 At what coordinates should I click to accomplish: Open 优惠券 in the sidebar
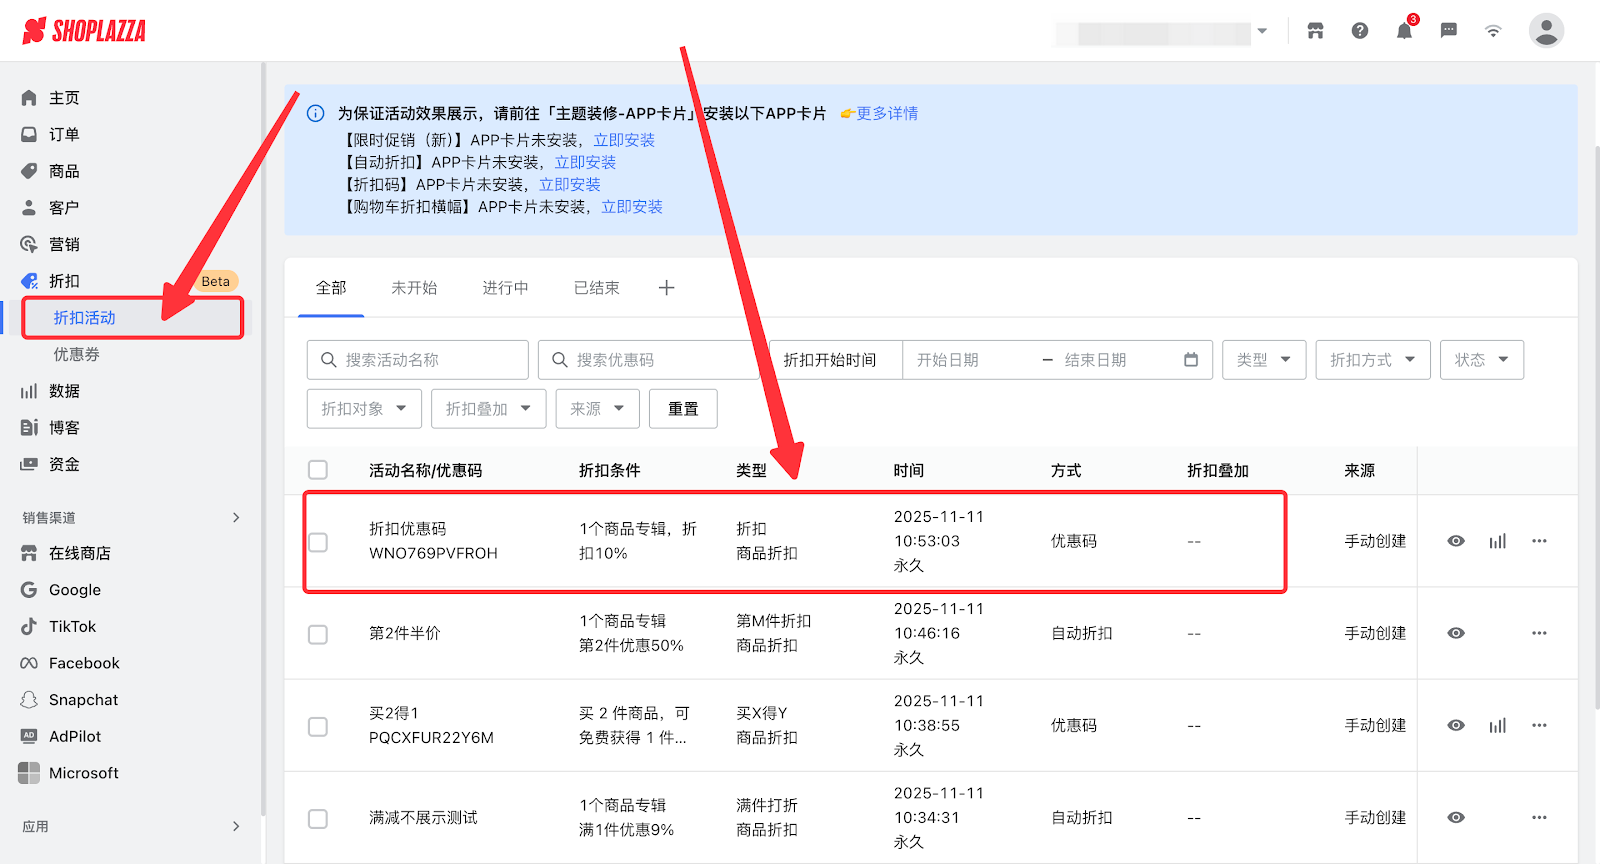tap(76, 355)
